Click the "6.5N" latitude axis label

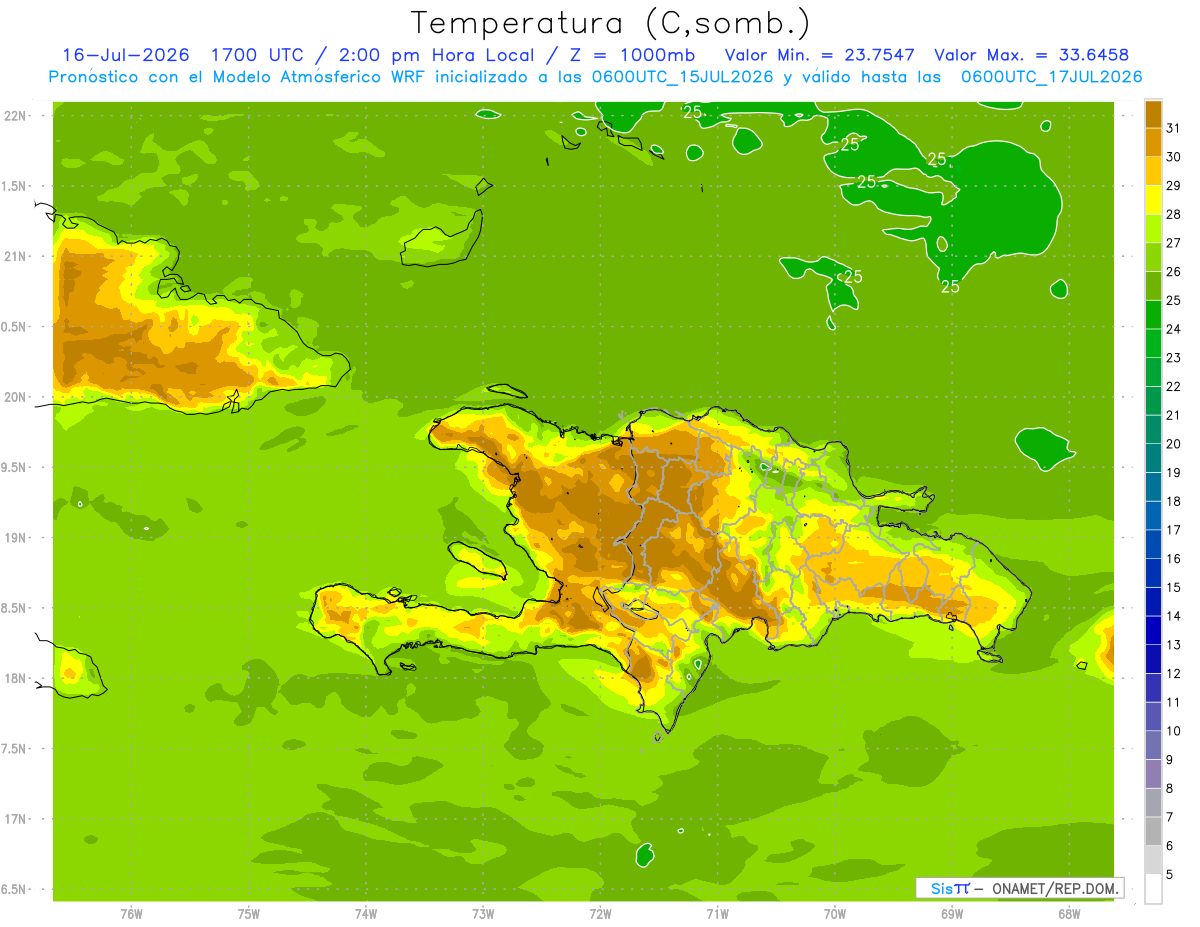click(x=15, y=889)
